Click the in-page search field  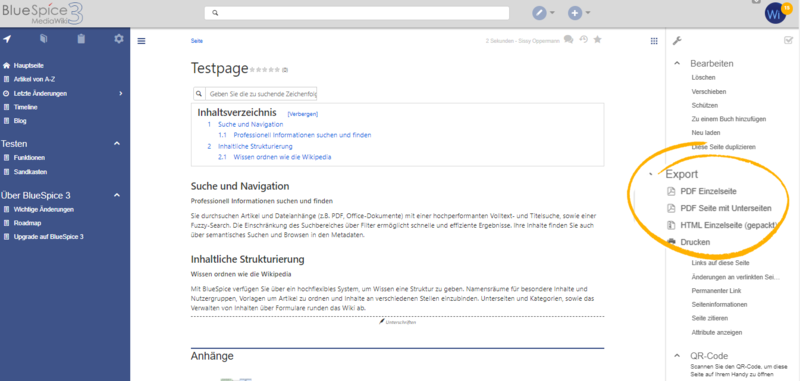click(261, 94)
